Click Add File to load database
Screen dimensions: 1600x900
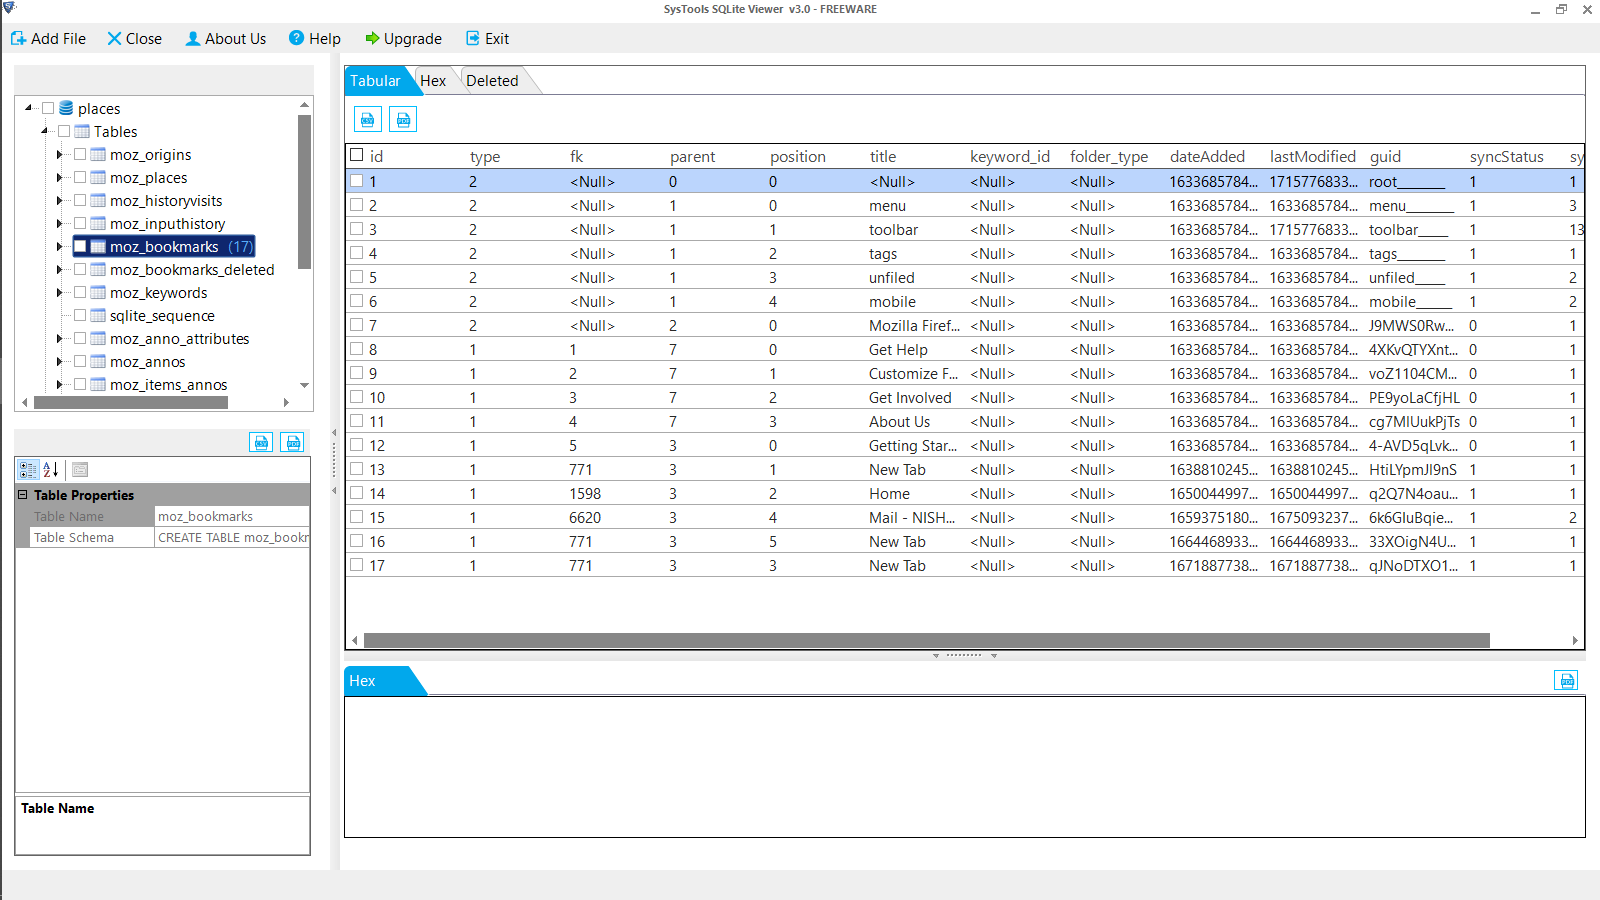coord(48,38)
